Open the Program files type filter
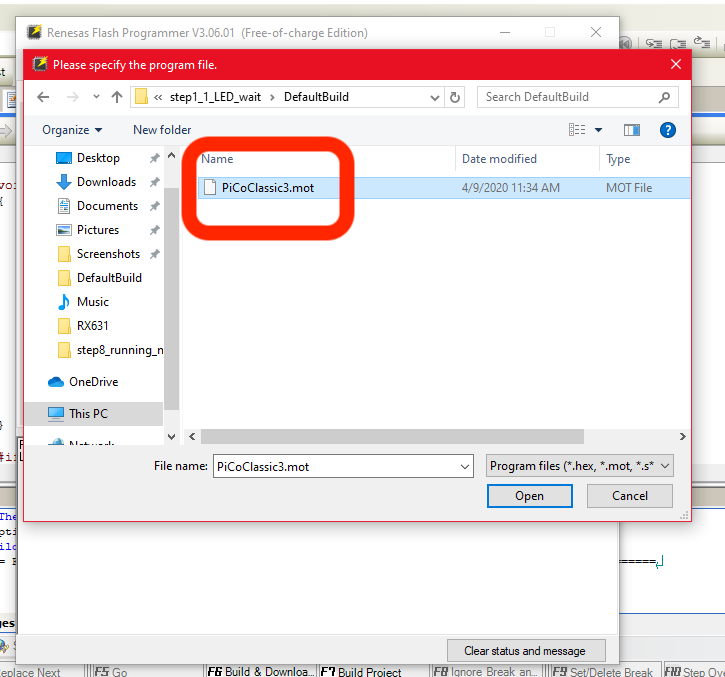Screen dimensions: 725x677 (x=579, y=466)
